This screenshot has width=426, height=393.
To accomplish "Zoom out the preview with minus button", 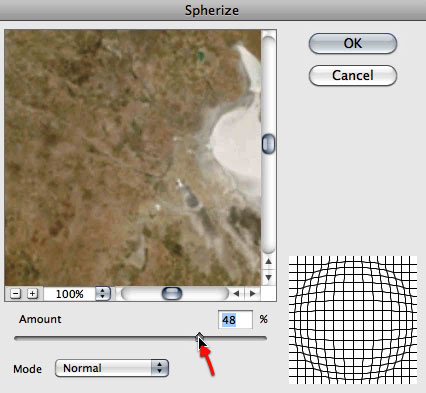I will [15, 294].
